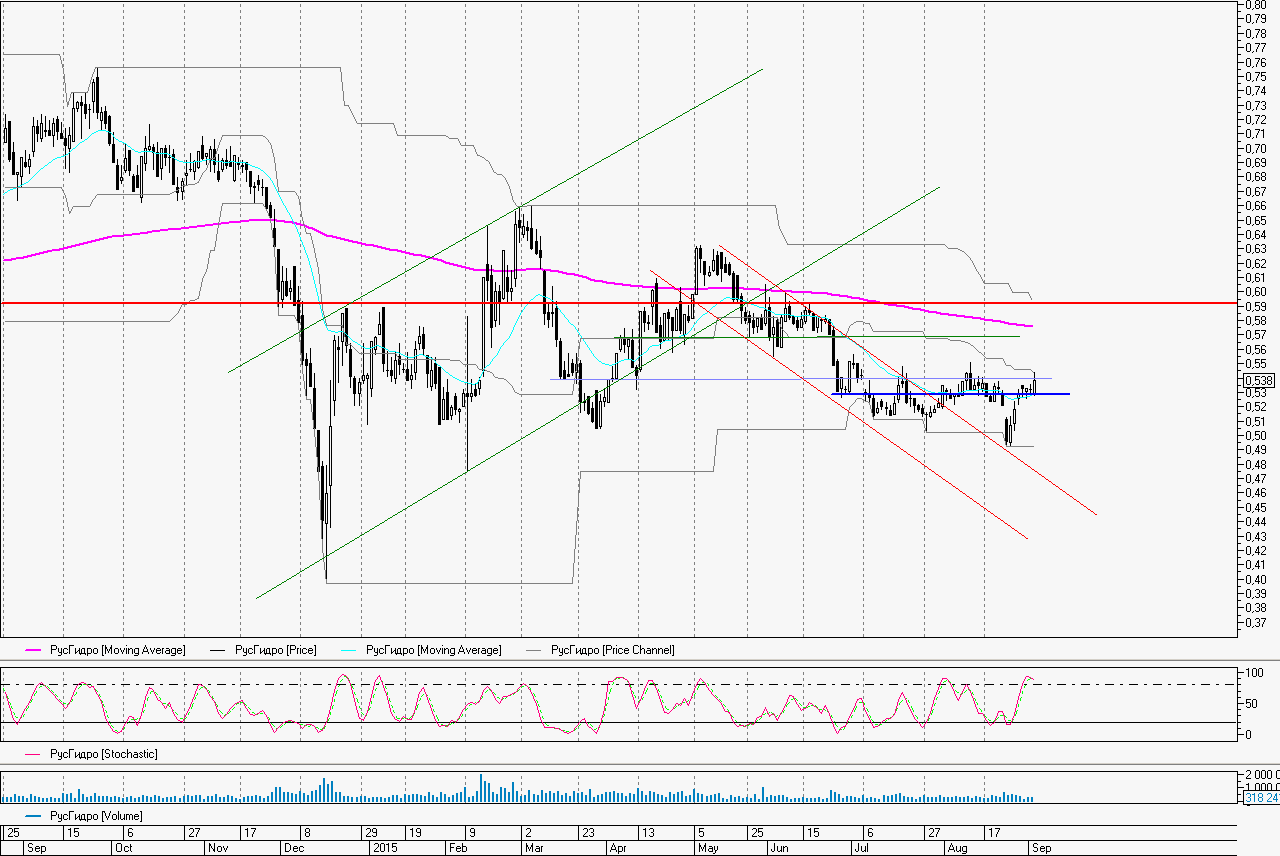Click the Mar month label on time axis

coord(533,847)
